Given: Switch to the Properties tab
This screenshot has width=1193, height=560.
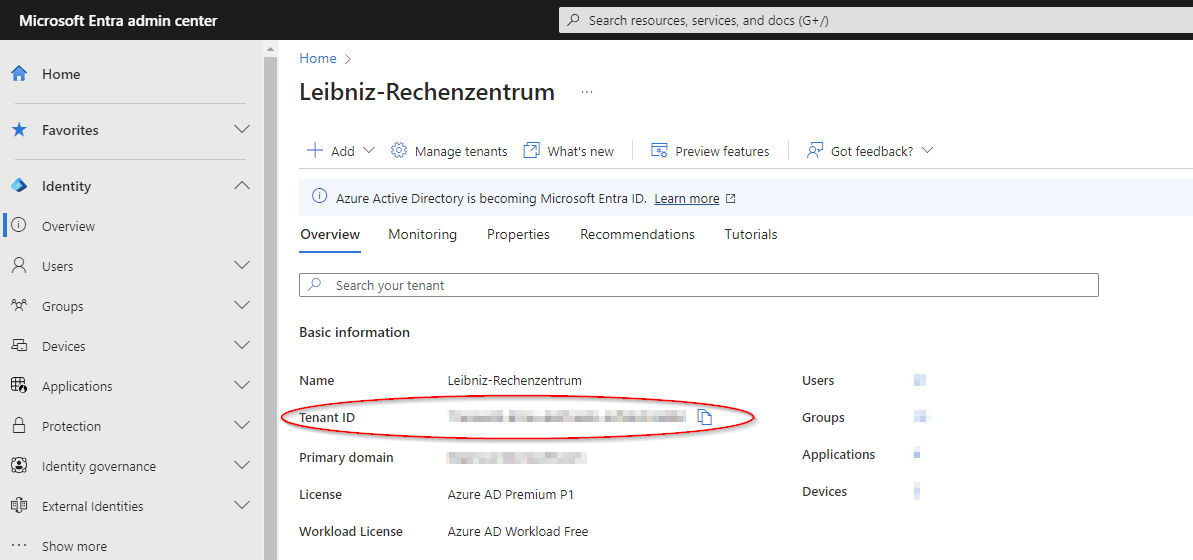Looking at the screenshot, I should click(518, 234).
